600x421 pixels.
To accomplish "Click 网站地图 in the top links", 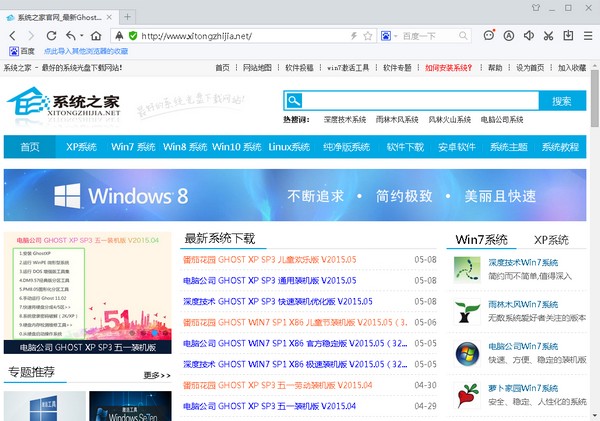I will [257, 68].
